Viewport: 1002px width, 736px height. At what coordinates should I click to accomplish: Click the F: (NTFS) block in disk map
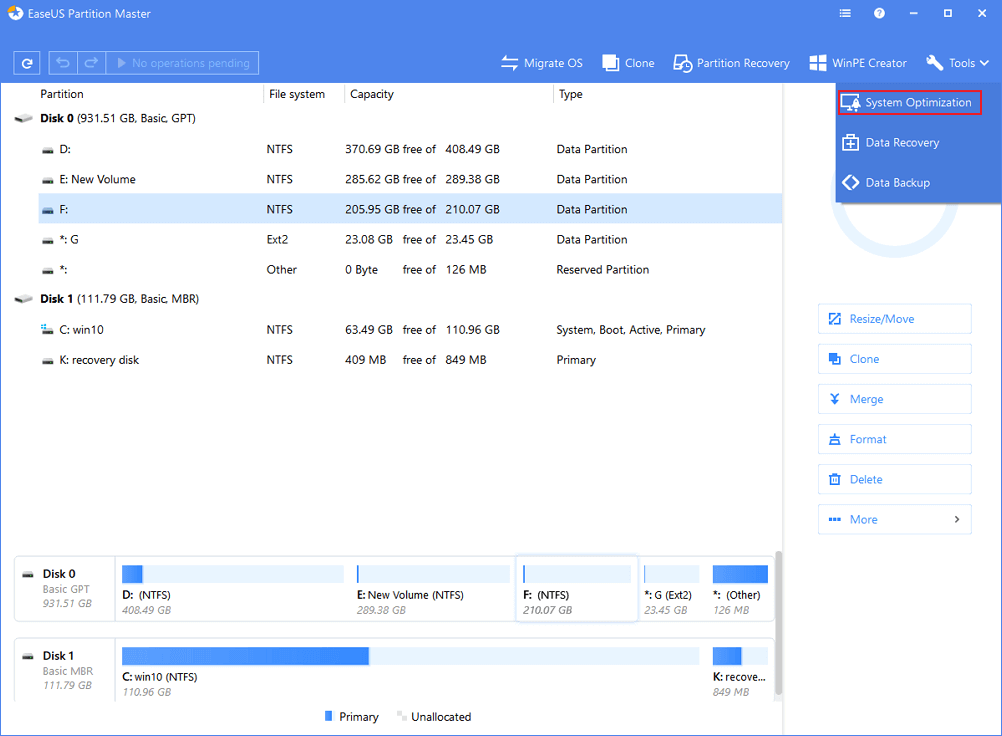(x=576, y=589)
